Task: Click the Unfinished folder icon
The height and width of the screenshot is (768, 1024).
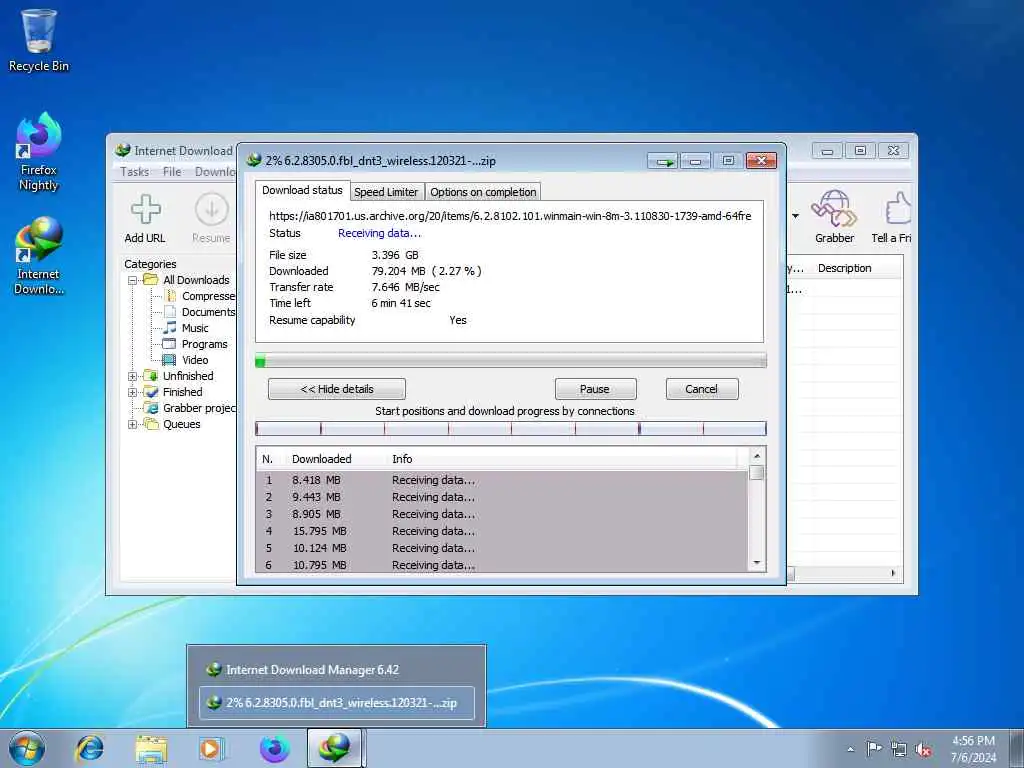Action: (151, 376)
